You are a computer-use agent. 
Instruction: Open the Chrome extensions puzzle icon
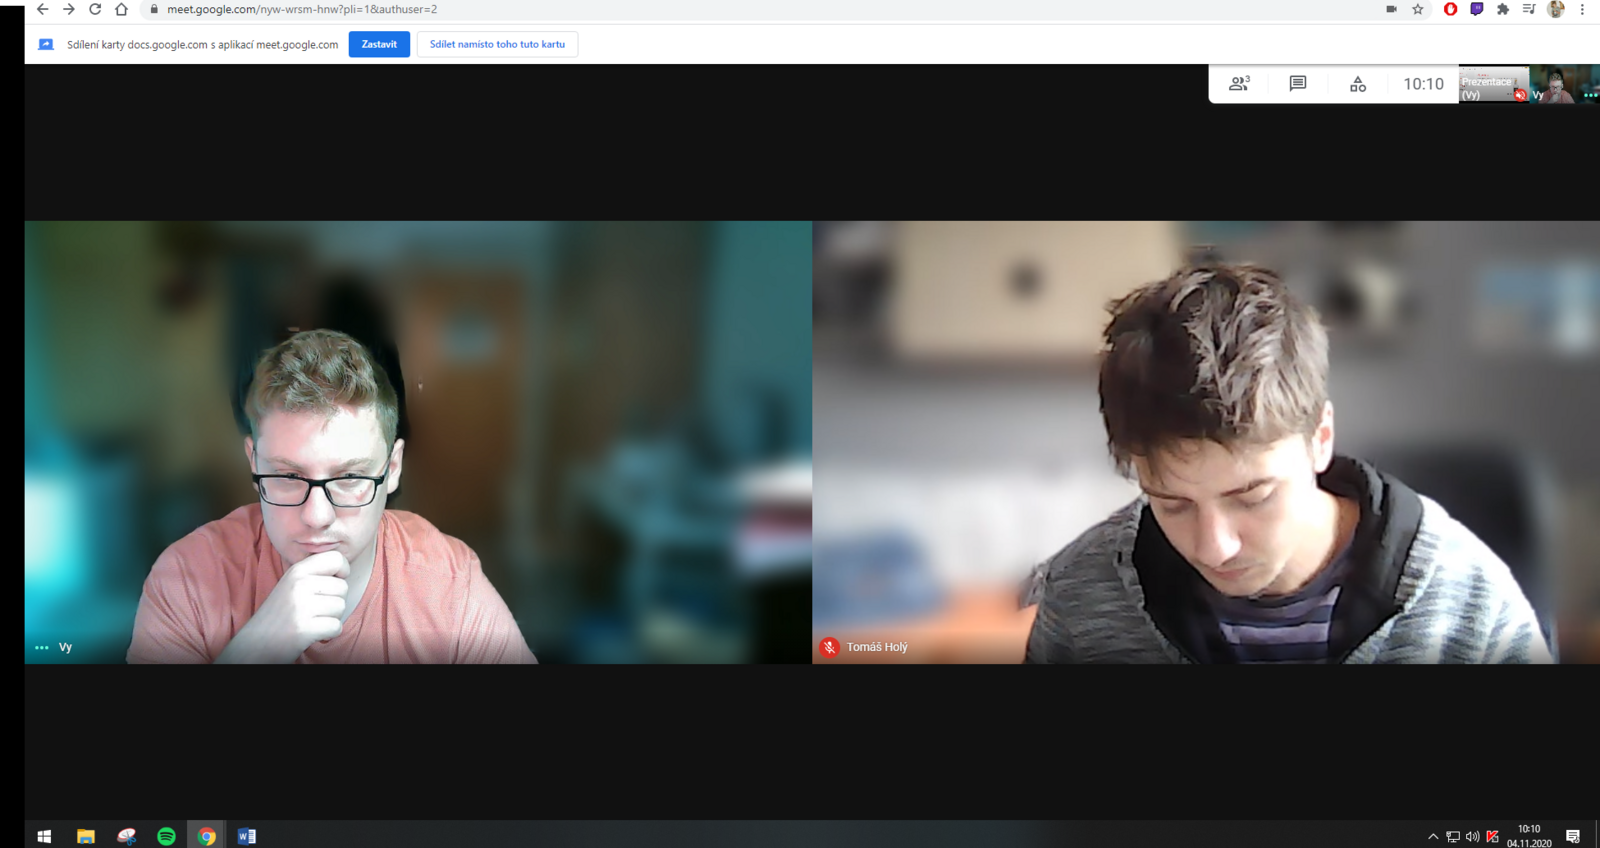click(x=1502, y=9)
